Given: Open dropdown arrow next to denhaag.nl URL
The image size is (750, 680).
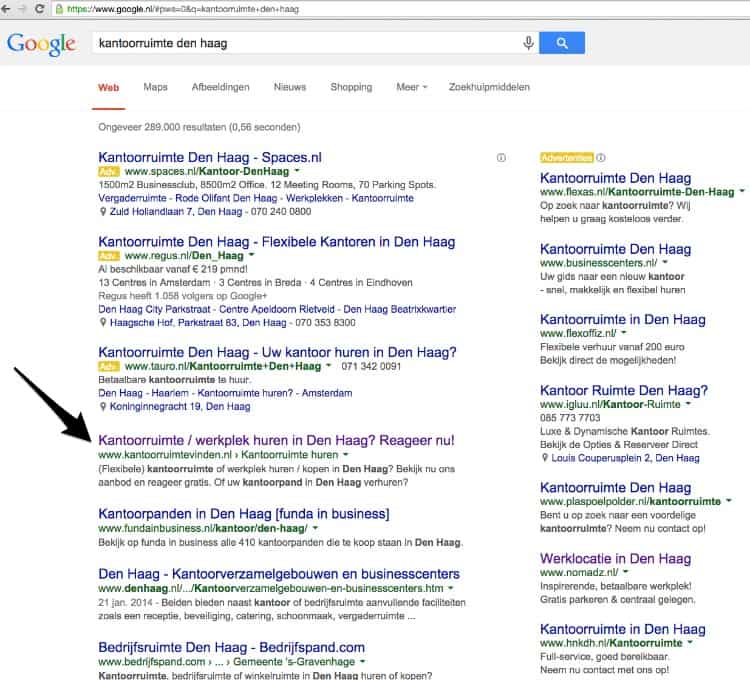Looking at the screenshot, I should pyautogui.click(x=451, y=588).
